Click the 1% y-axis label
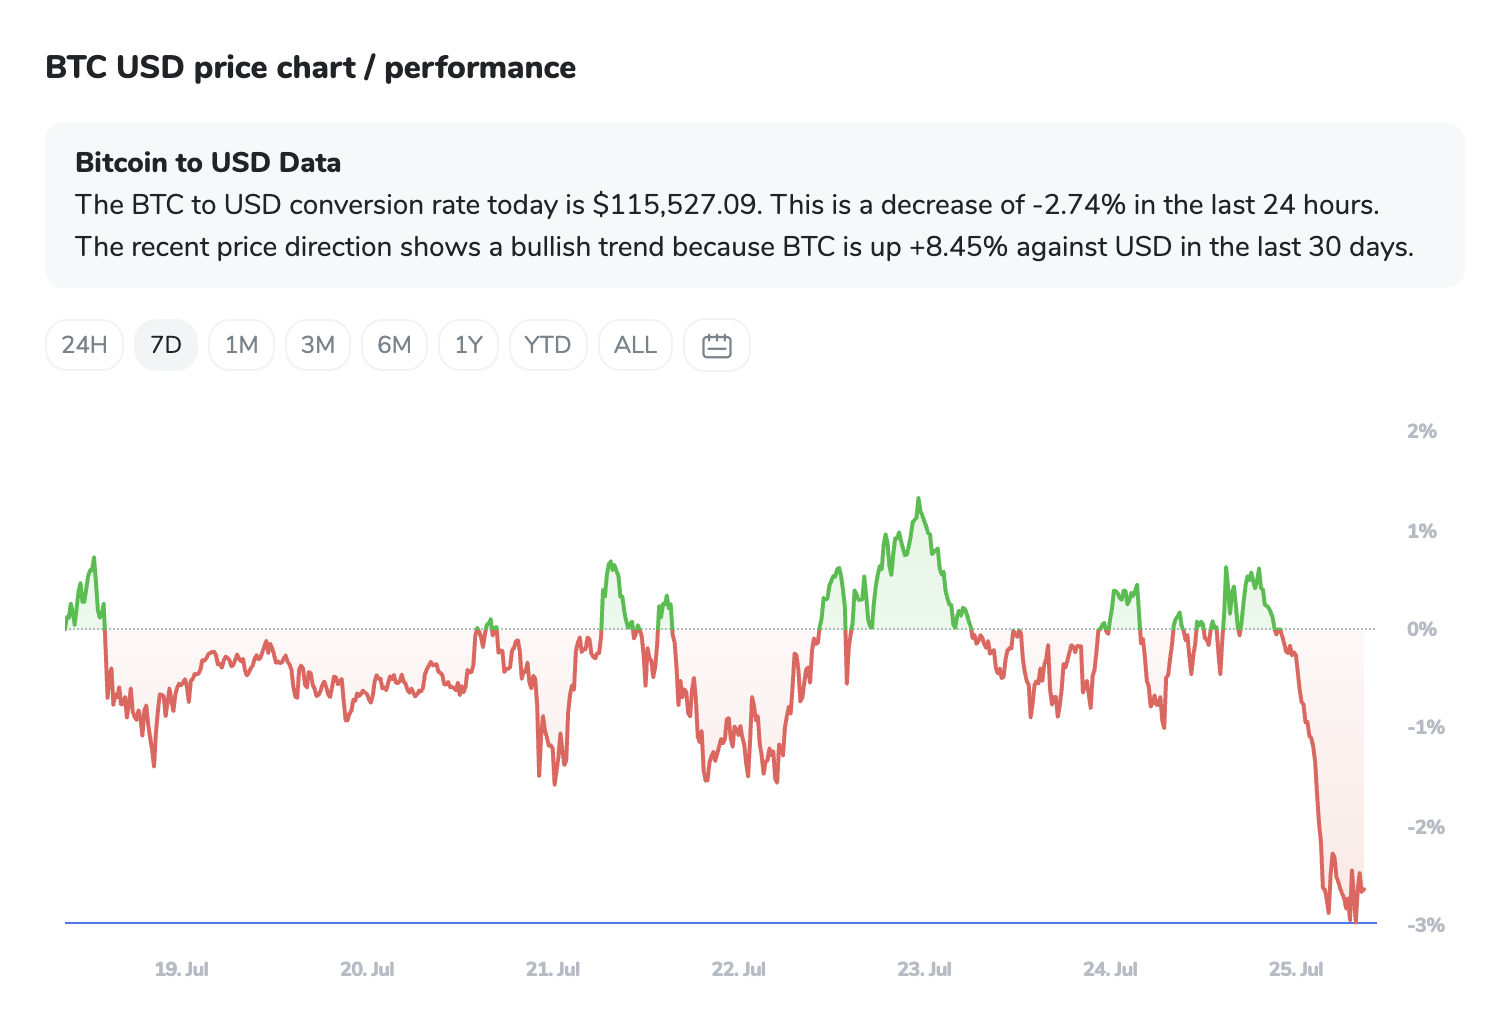Viewport: 1504px width, 1030px height. coord(1421,530)
